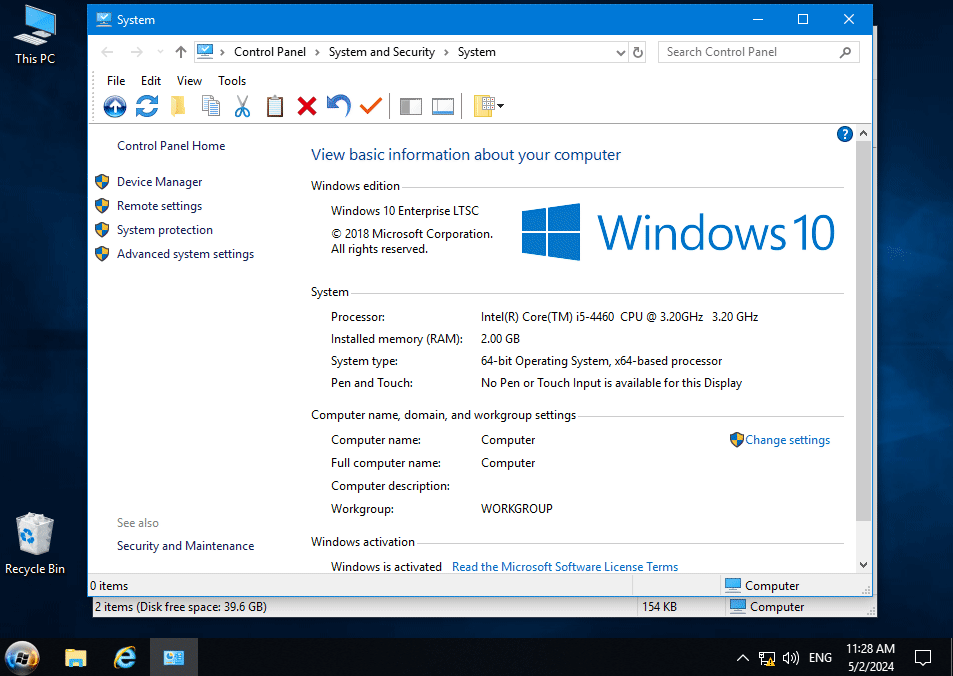The height and width of the screenshot is (676, 953).
Task: Click ENG language indicator
Action: tap(821, 658)
